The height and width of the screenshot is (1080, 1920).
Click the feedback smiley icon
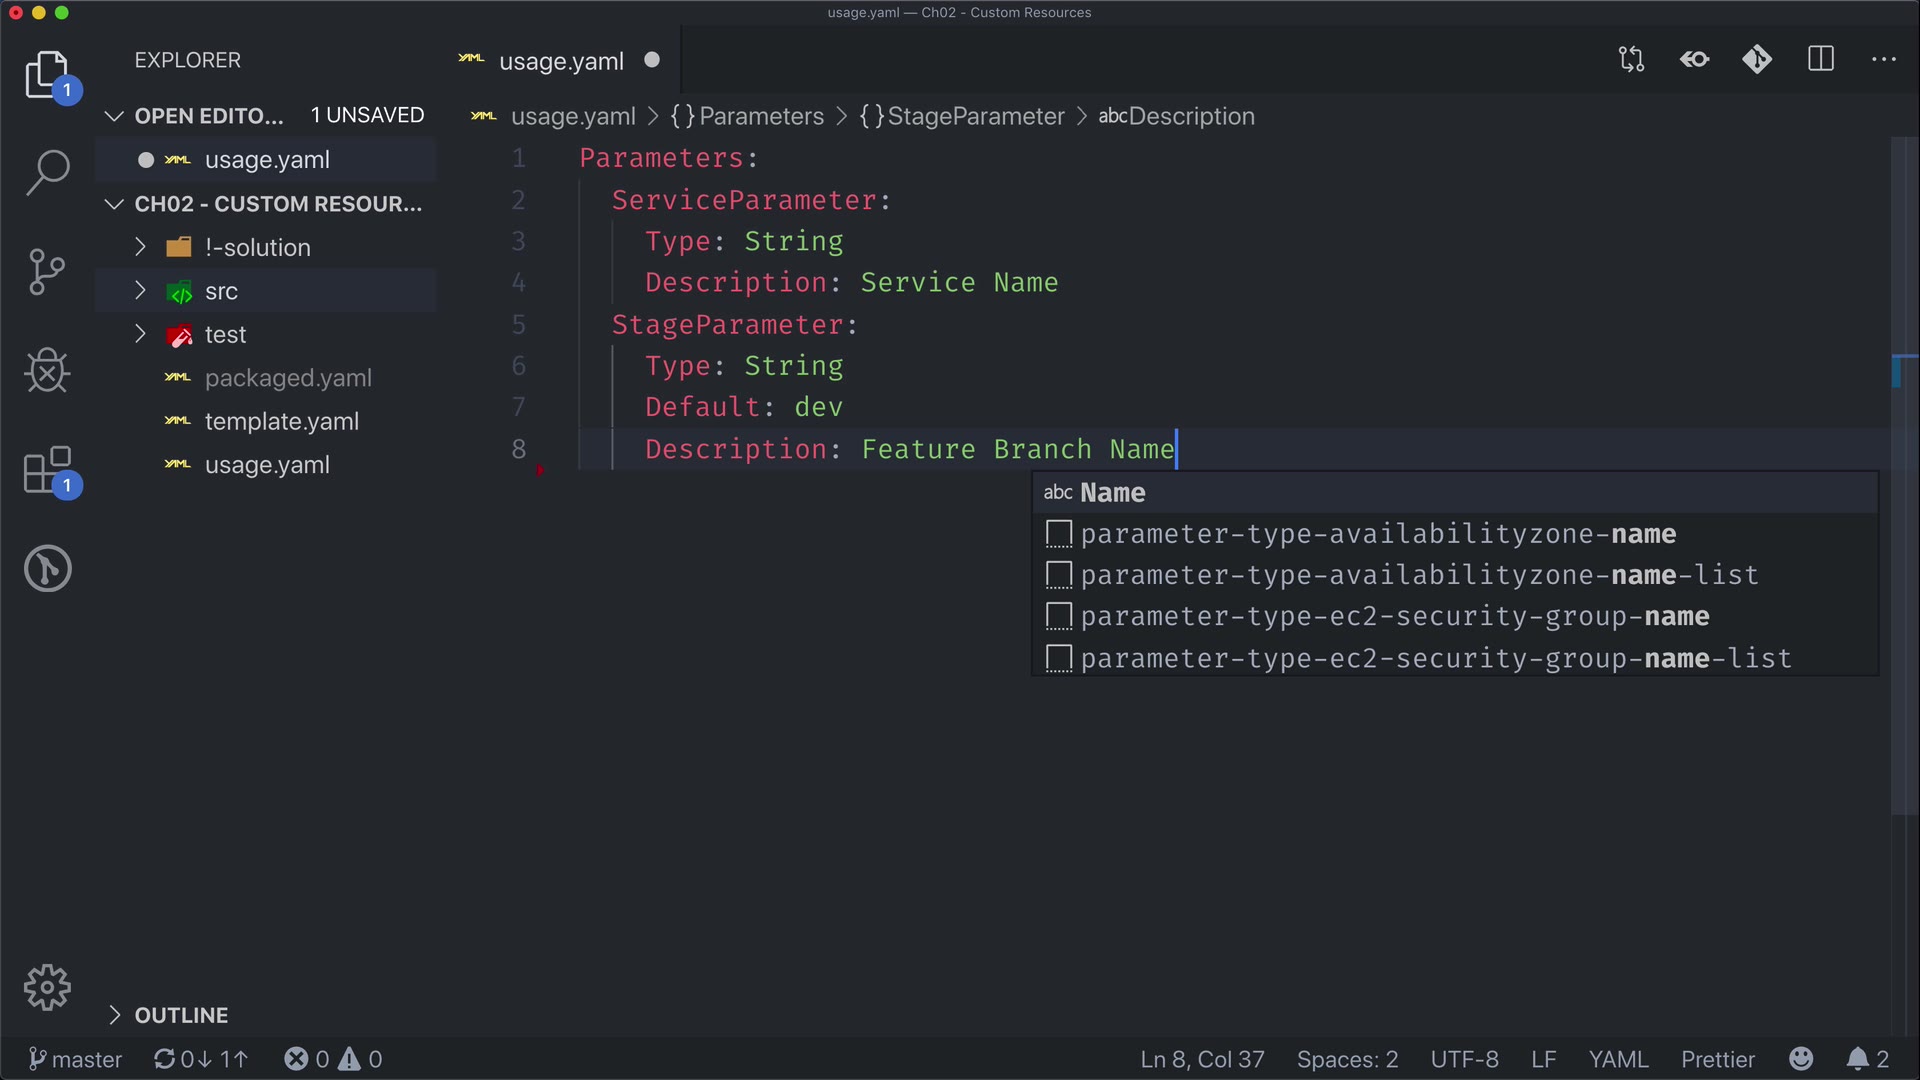(x=1801, y=1059)
